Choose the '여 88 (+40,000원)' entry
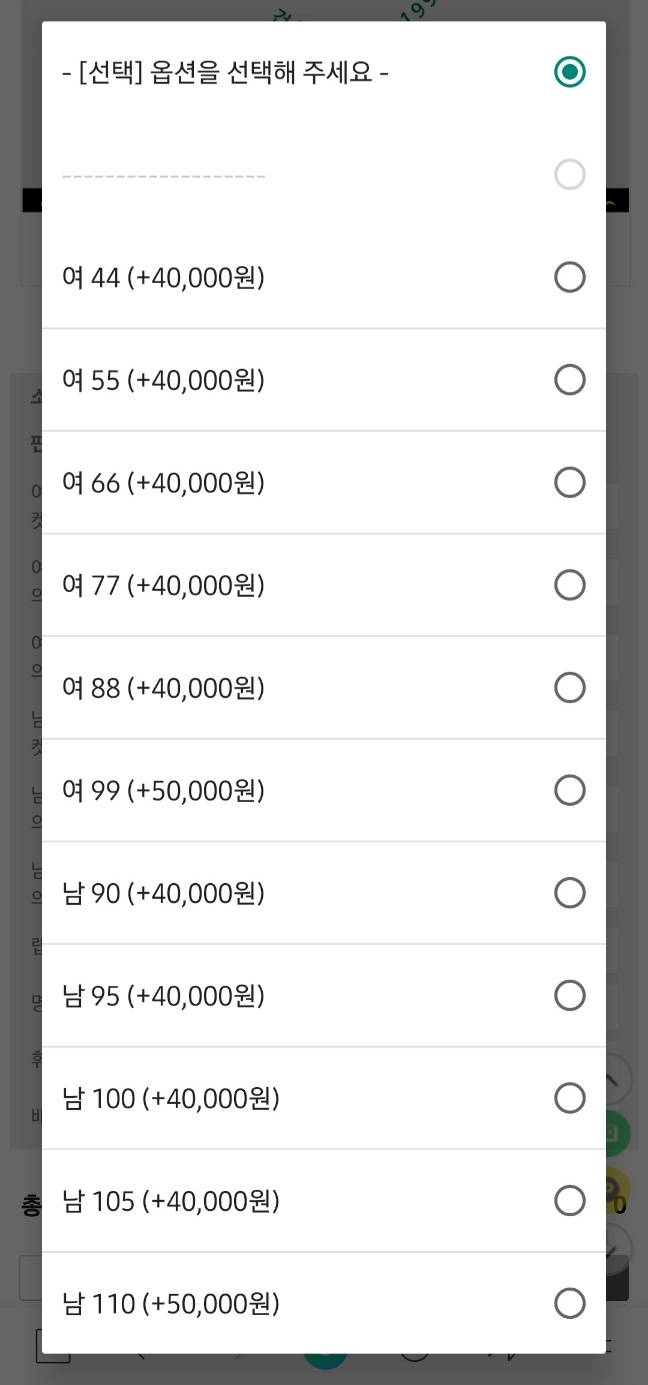This screenshot has width=648, height=1385. click(x=569, y=688)
